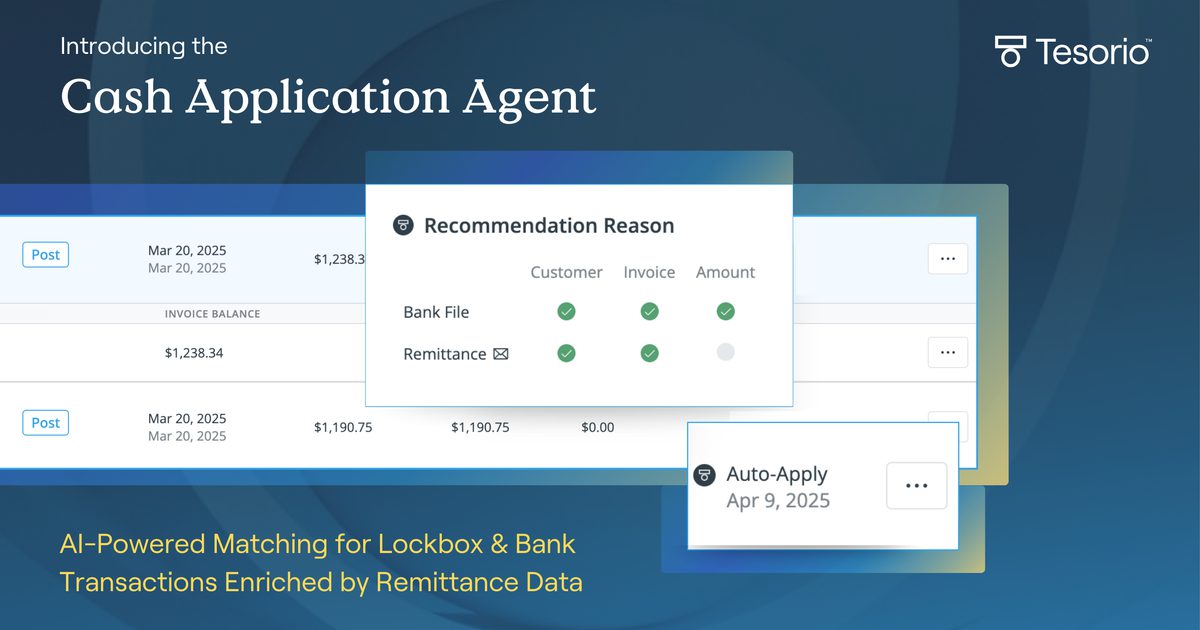Screen dimensions: 1200x630
Task: Click Bank File Amount green check
Action: click(726, 312)
